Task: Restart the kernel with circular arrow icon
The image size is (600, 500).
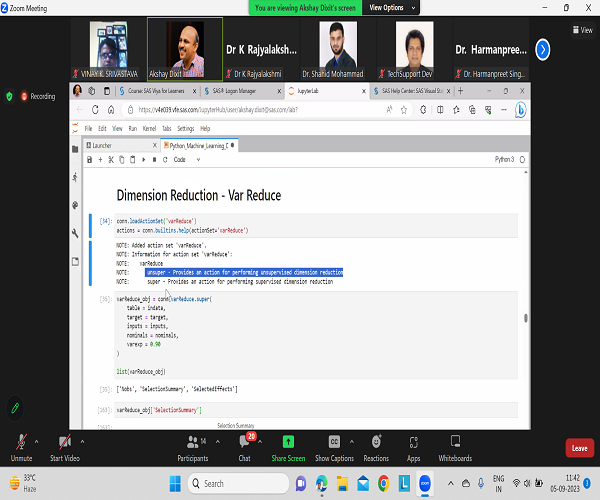Action: (165, 160)
